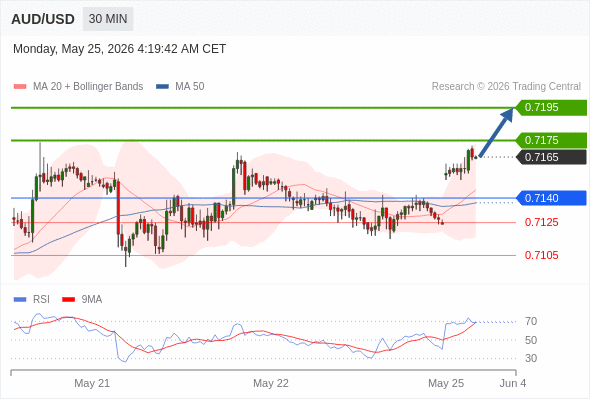
Task: Click the May 25 date axis label
Action: (x=446, y=383)
